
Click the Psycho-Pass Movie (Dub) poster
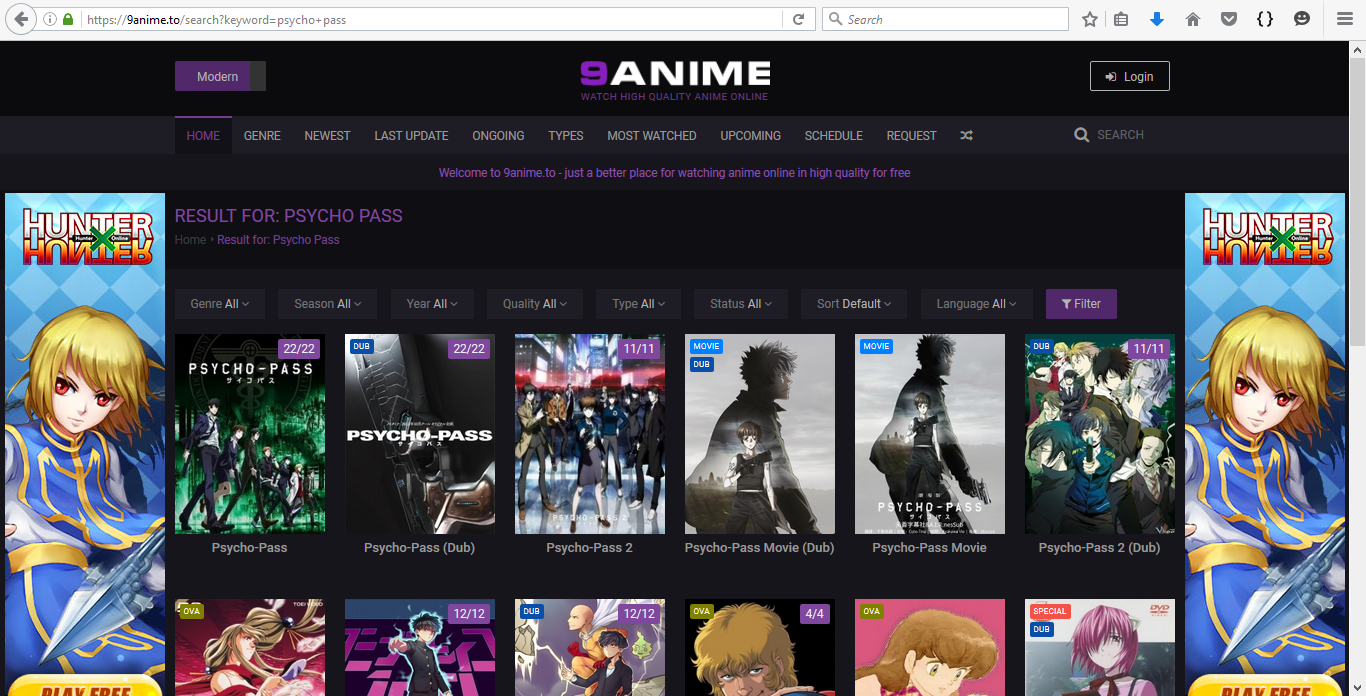tap(760, 434)
